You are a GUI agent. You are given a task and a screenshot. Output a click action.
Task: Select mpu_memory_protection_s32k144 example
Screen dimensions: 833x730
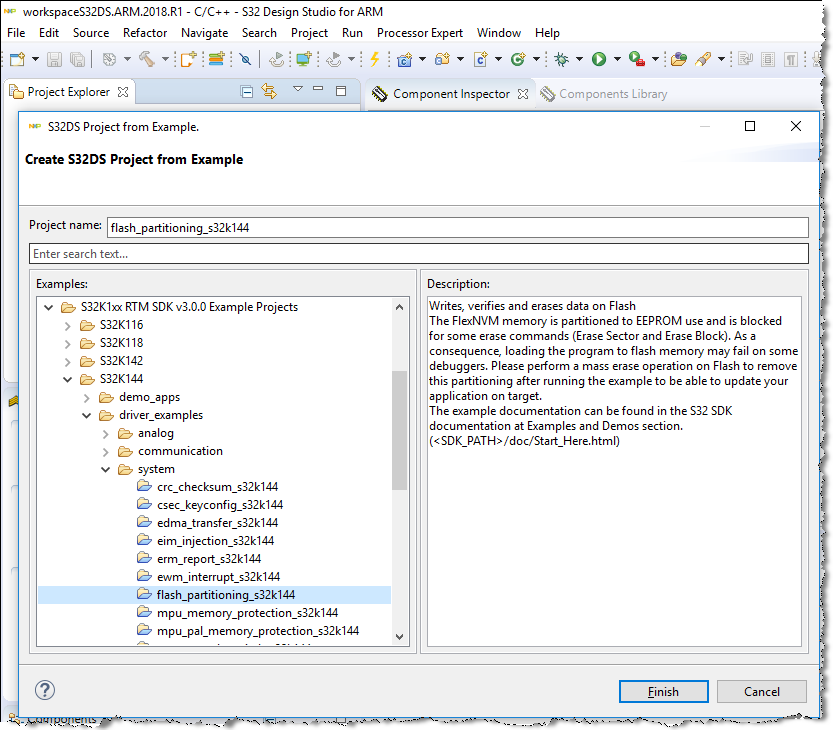247,613
